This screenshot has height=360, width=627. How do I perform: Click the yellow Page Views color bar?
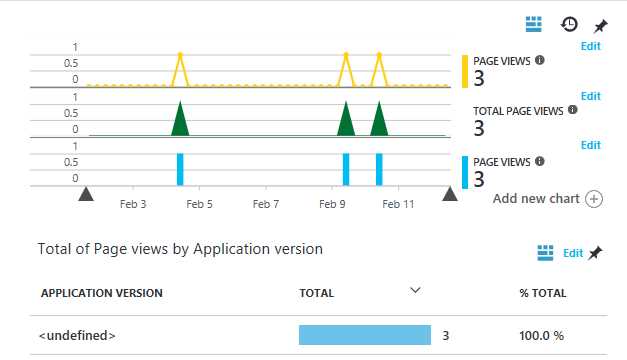coord(465,71)
